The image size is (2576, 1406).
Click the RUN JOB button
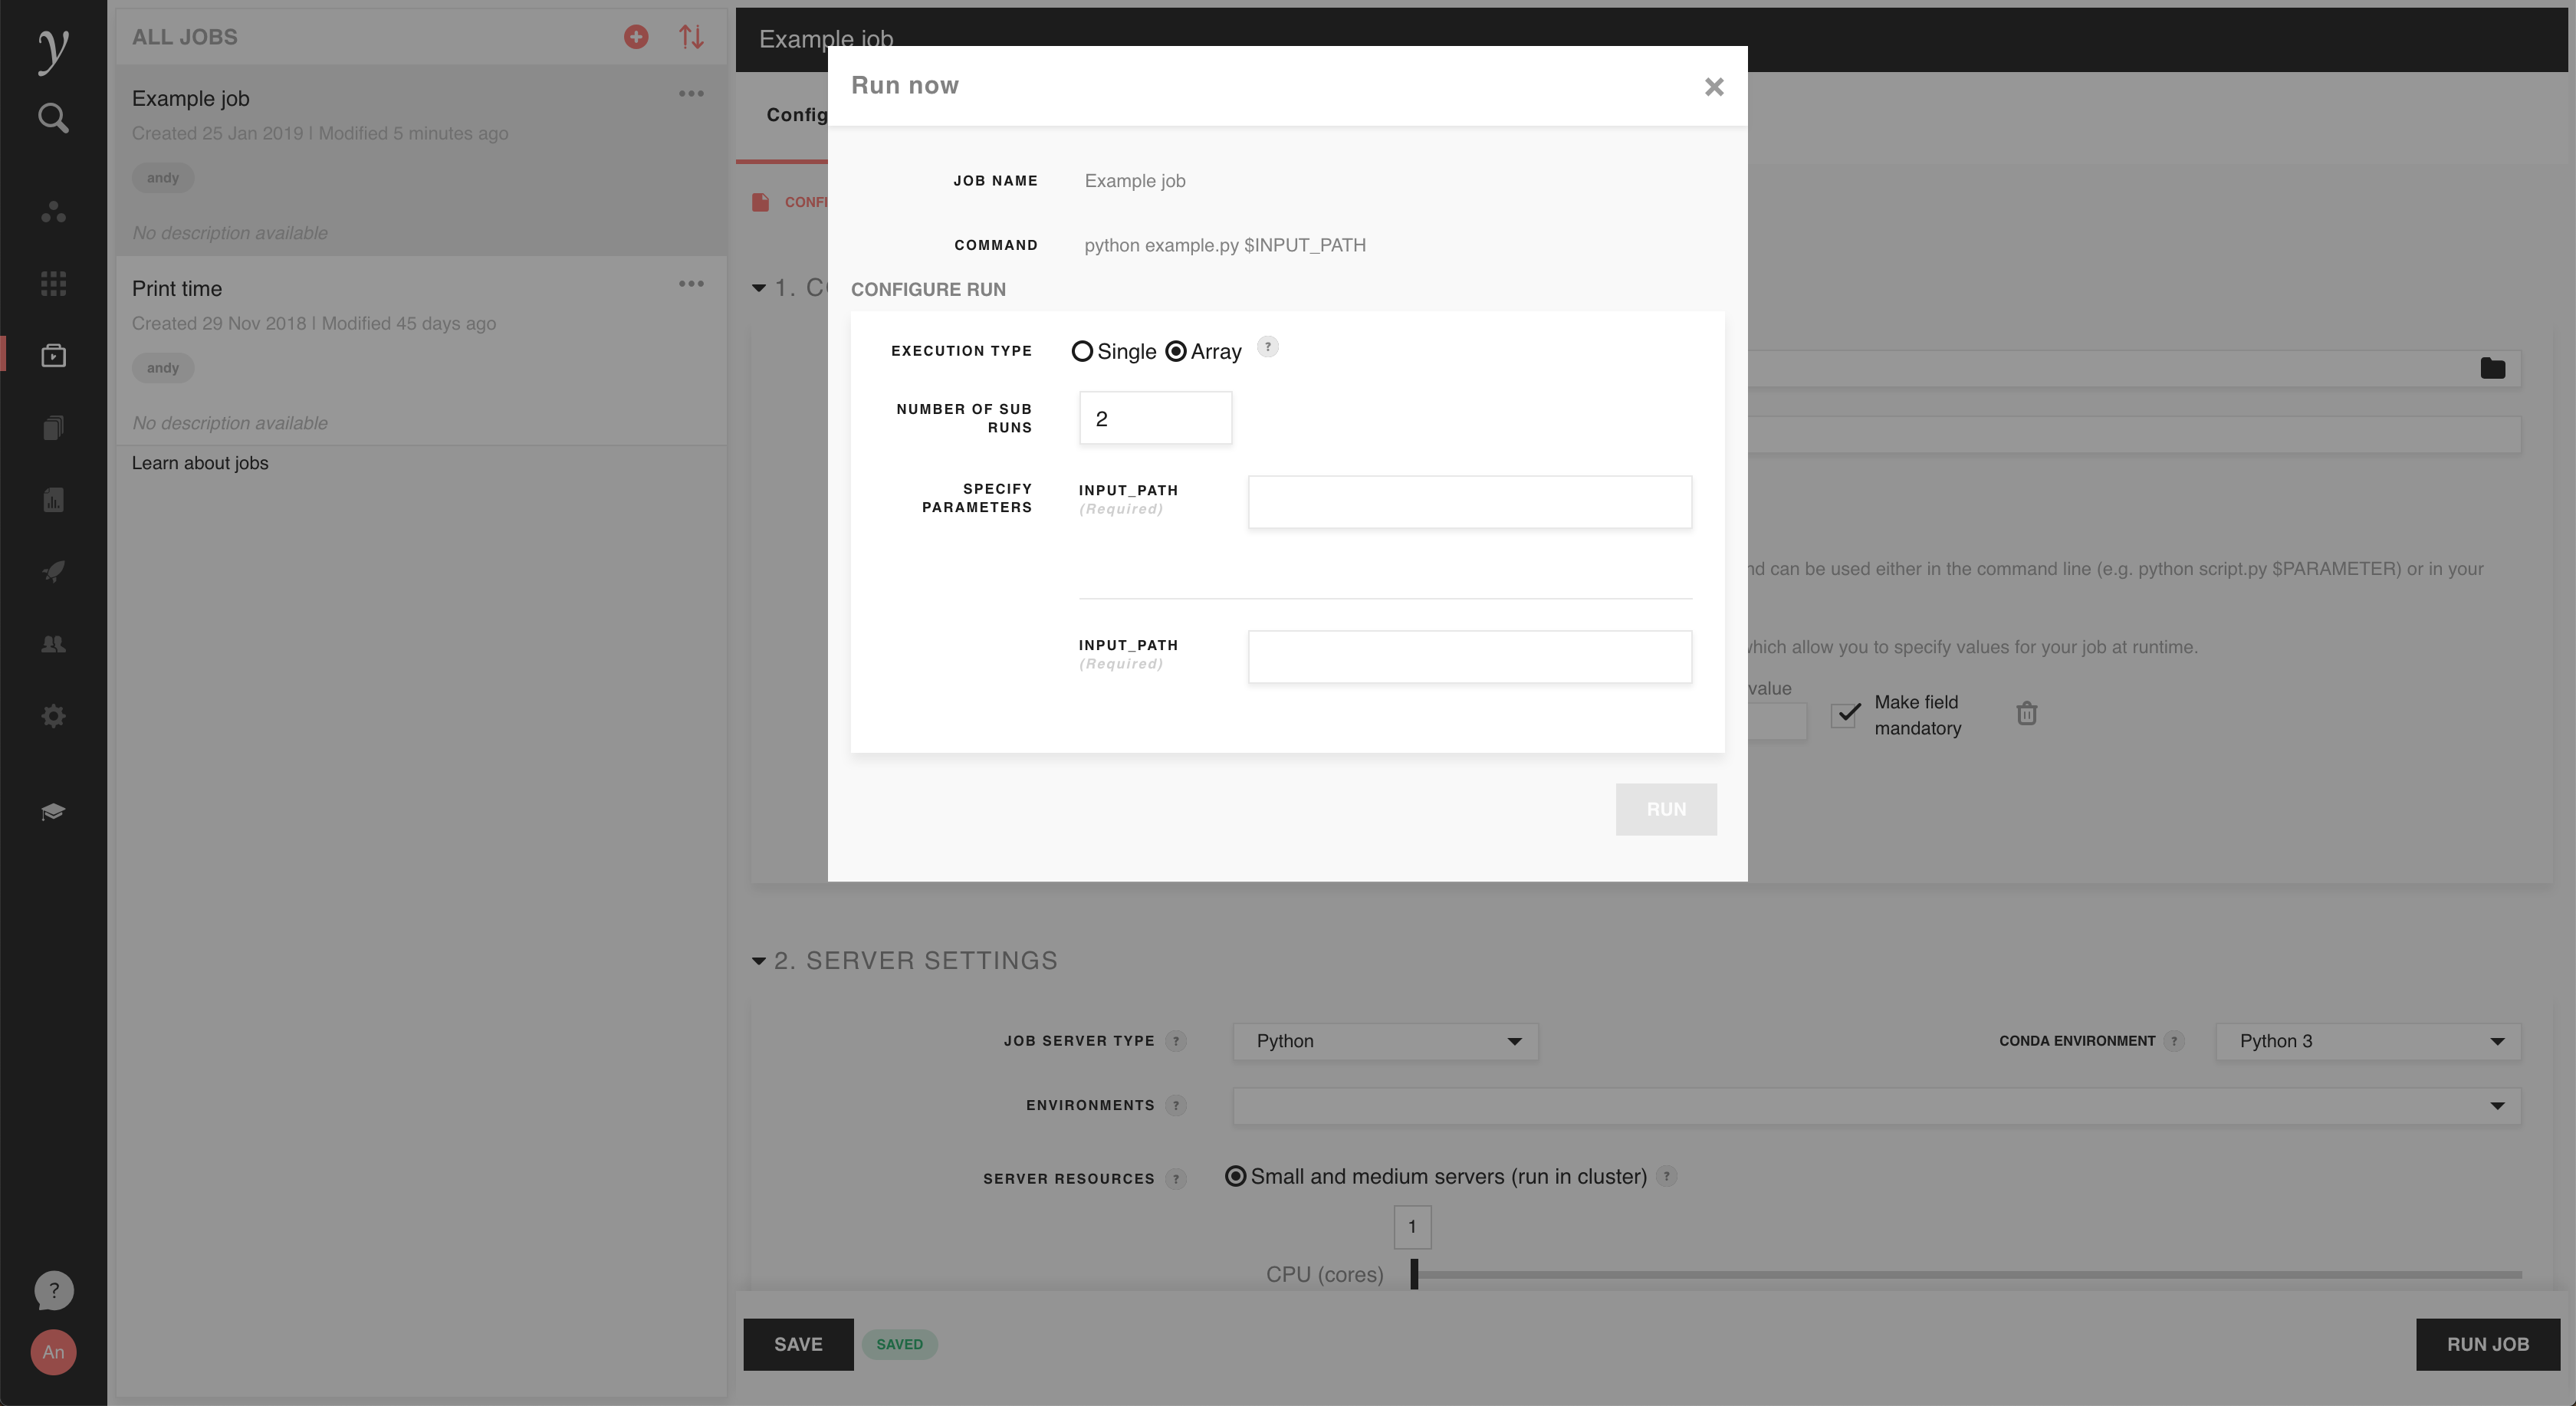click(2487, 1344)
